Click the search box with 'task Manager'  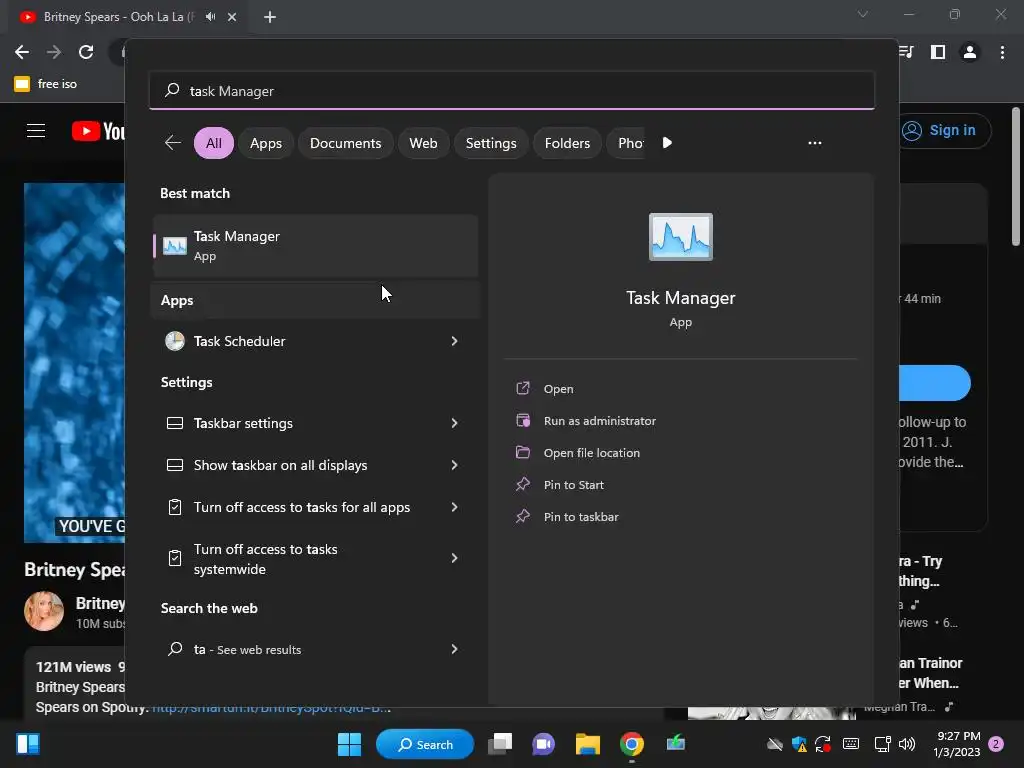click(x=511, y=91)
